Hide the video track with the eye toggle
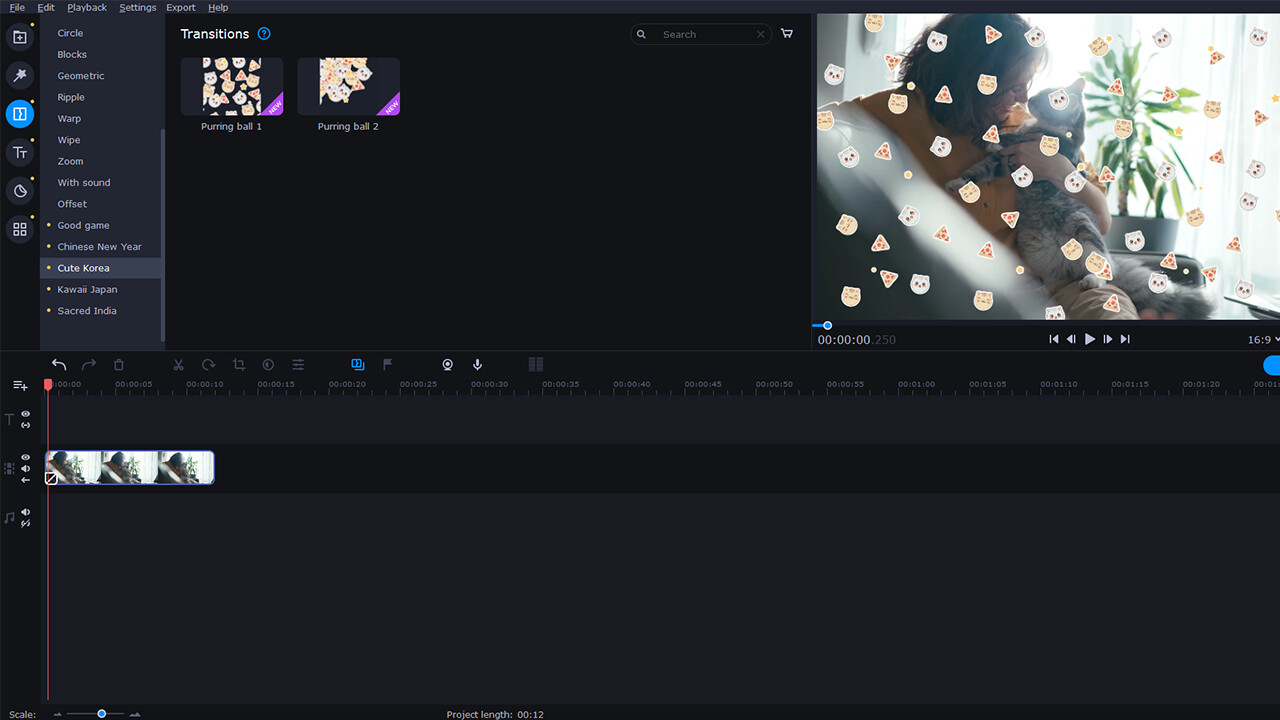Viewport: 1280px width, 720px height. point(25,457)
